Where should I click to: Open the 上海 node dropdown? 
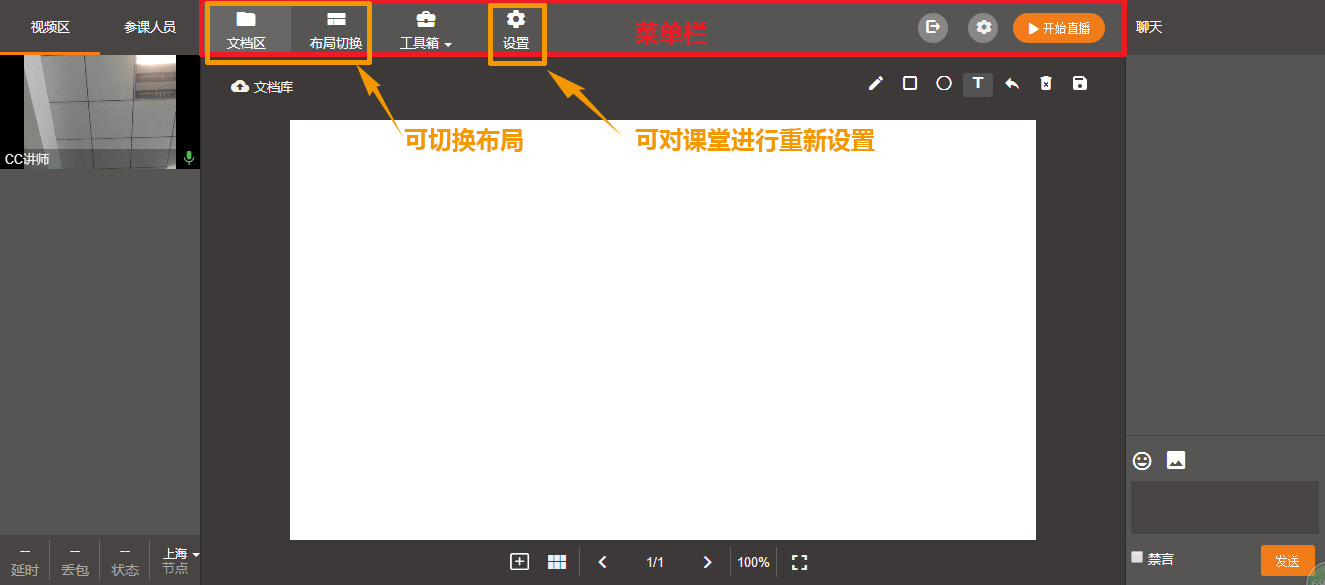point(181,554)
